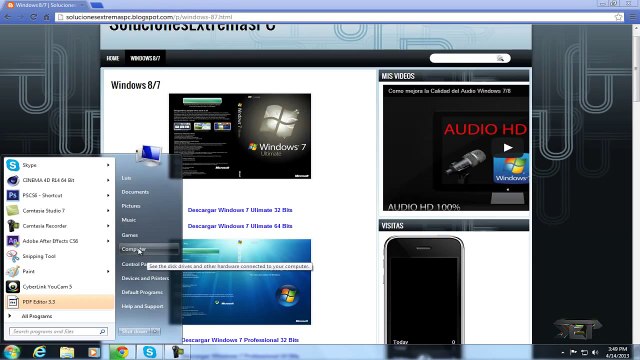Bookmark page with the star icon
The height and width of the screenshot is (360, 640).
[618, 17]
